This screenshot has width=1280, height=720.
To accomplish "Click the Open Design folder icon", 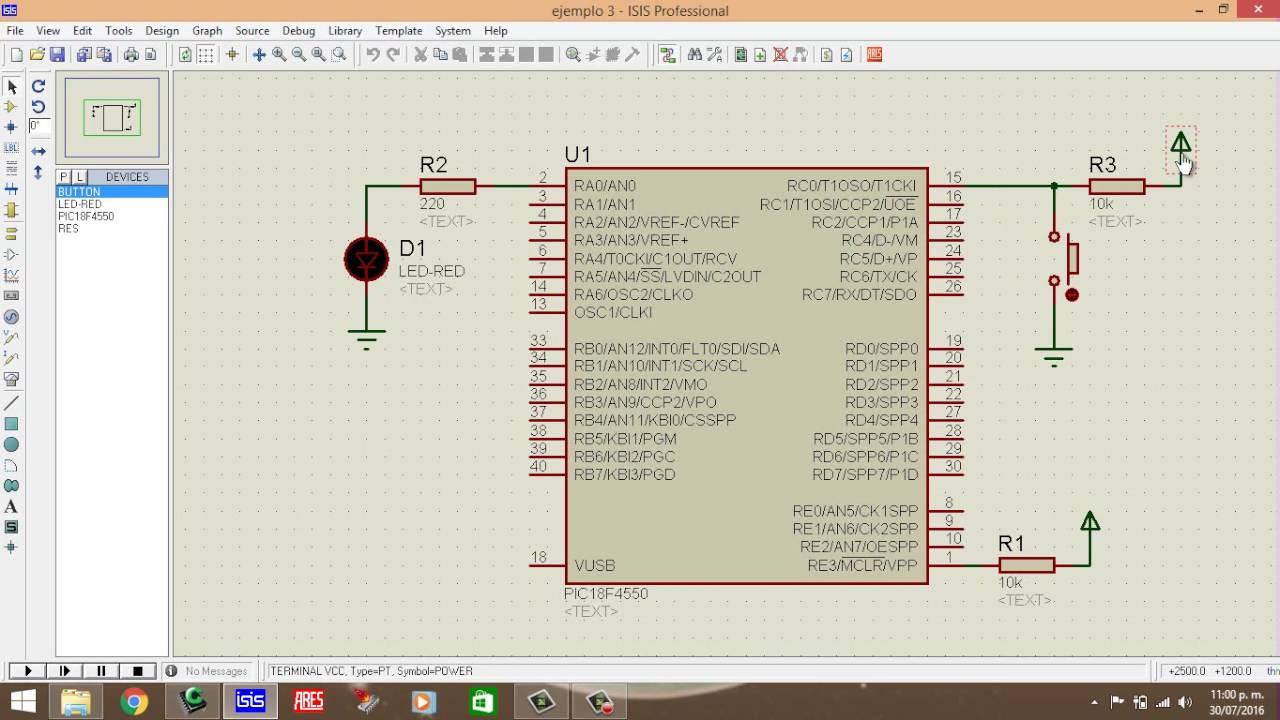I will click(37, 55).
